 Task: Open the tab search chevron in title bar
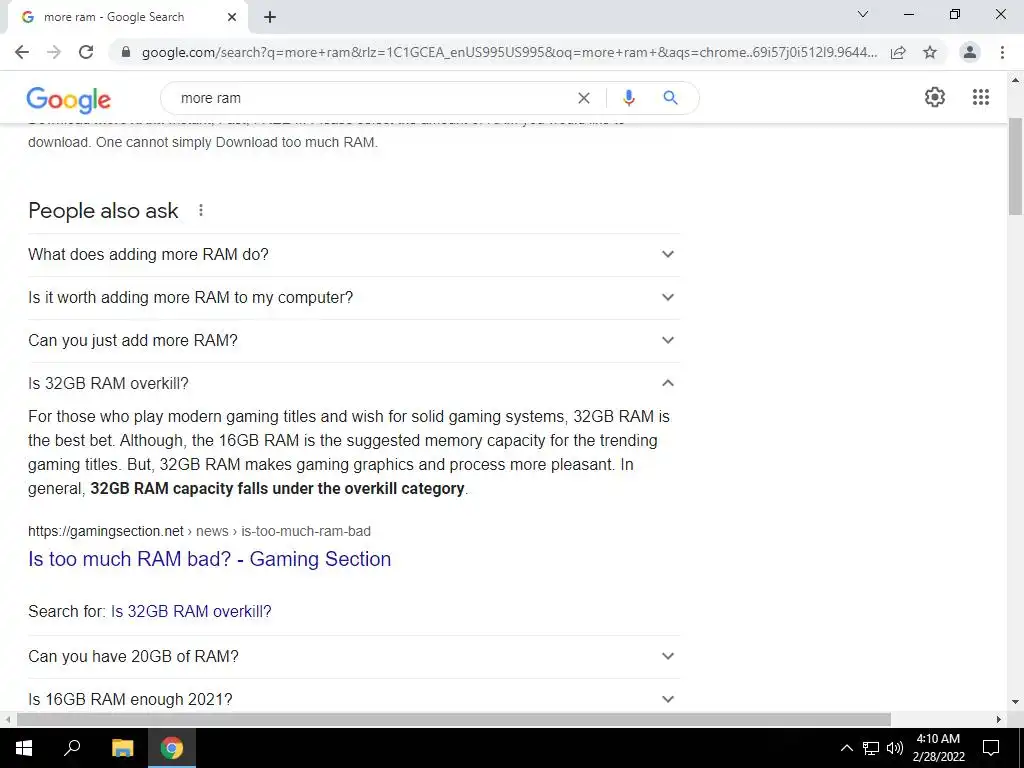click(863, 14)
